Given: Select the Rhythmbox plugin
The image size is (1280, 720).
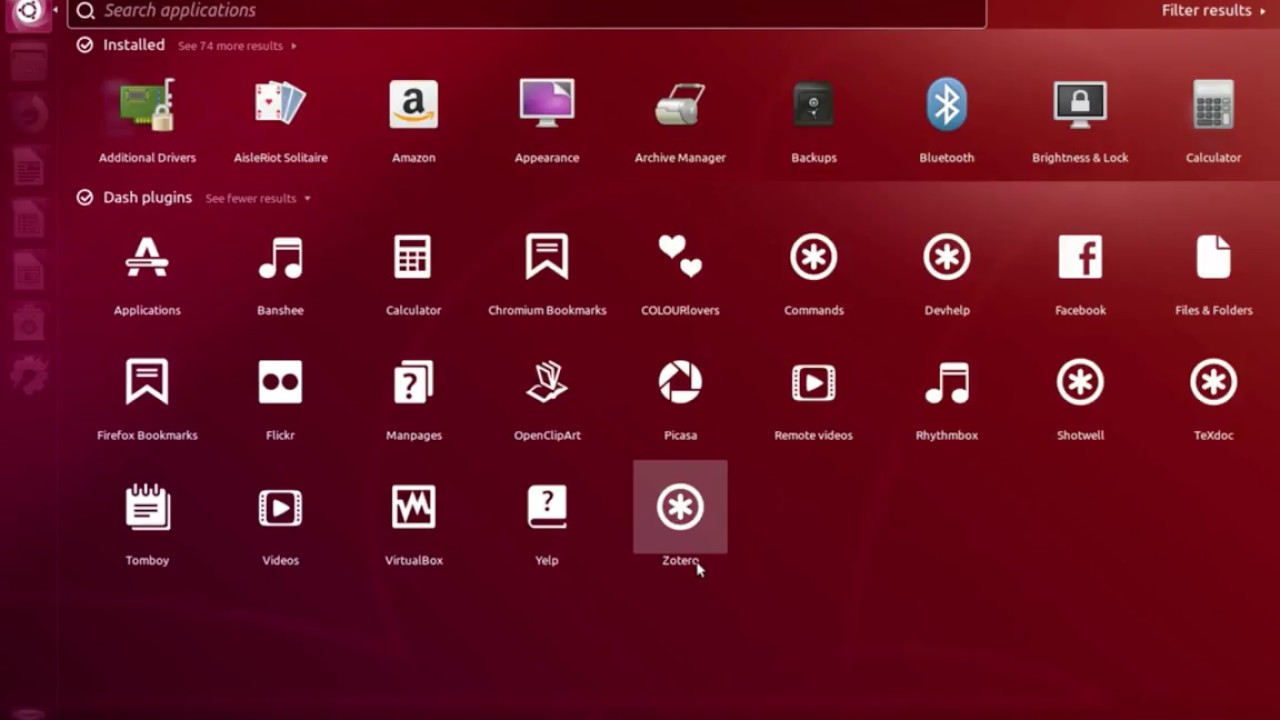Looking at the screenshot, I should 947,382.
